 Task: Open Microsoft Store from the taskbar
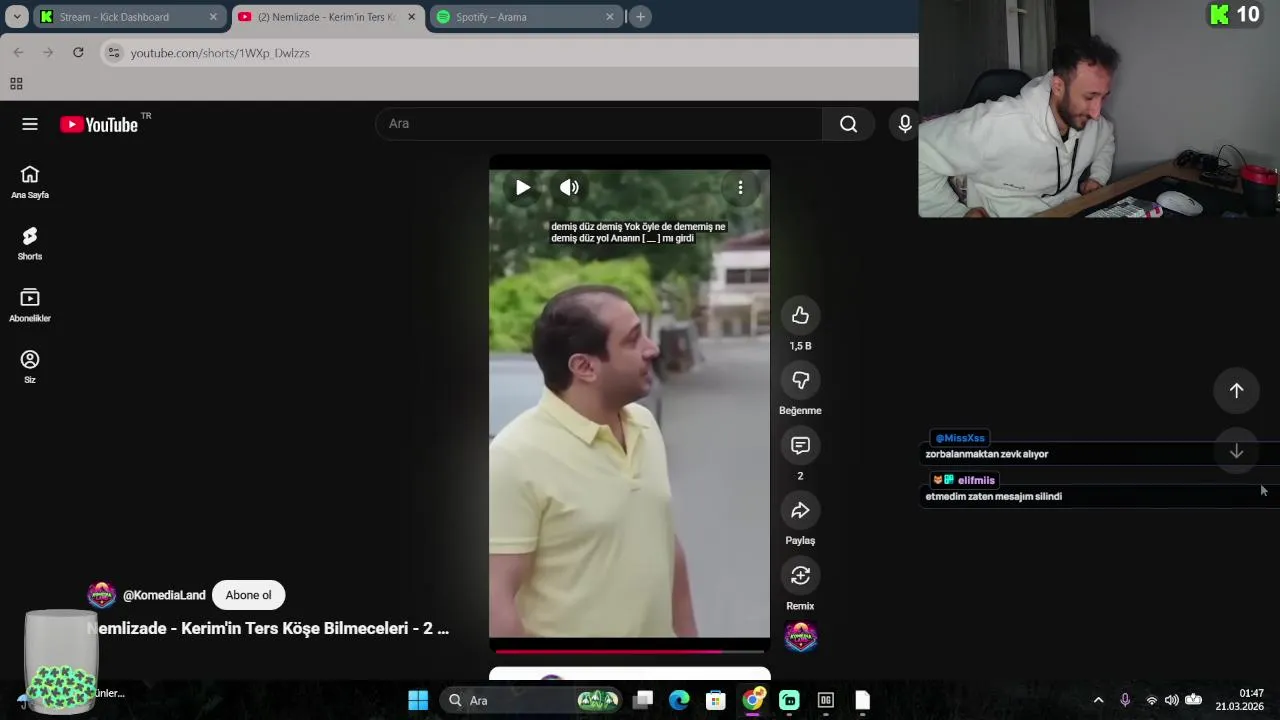pyautogui.click(x=715, y=700)
